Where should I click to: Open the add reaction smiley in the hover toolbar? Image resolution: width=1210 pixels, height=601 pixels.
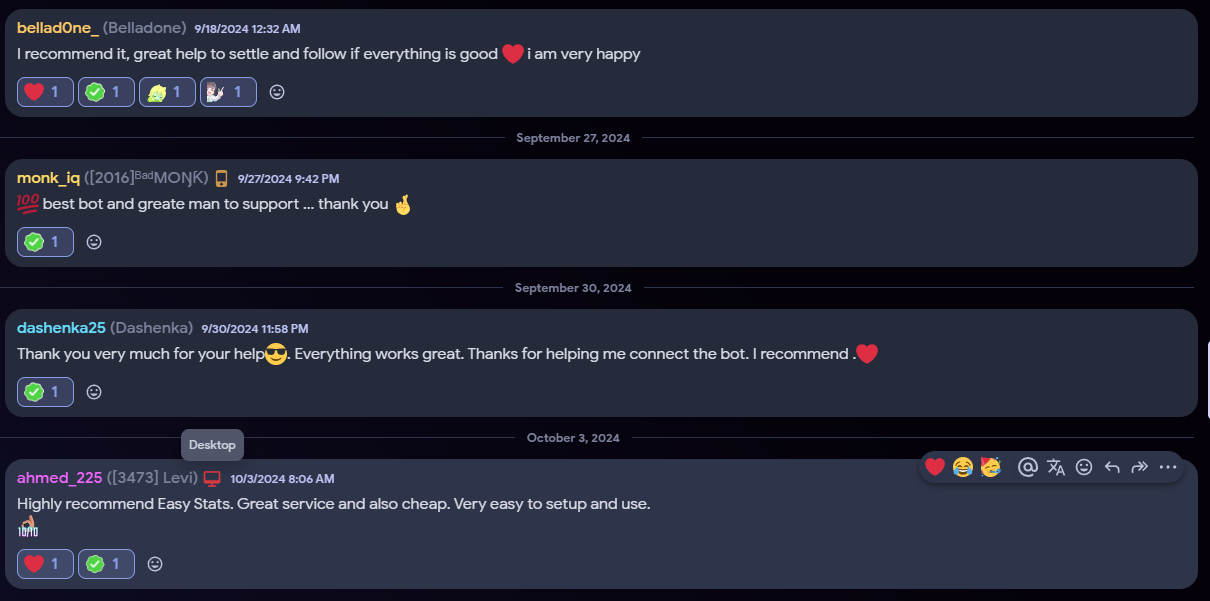pos(1084,467)
